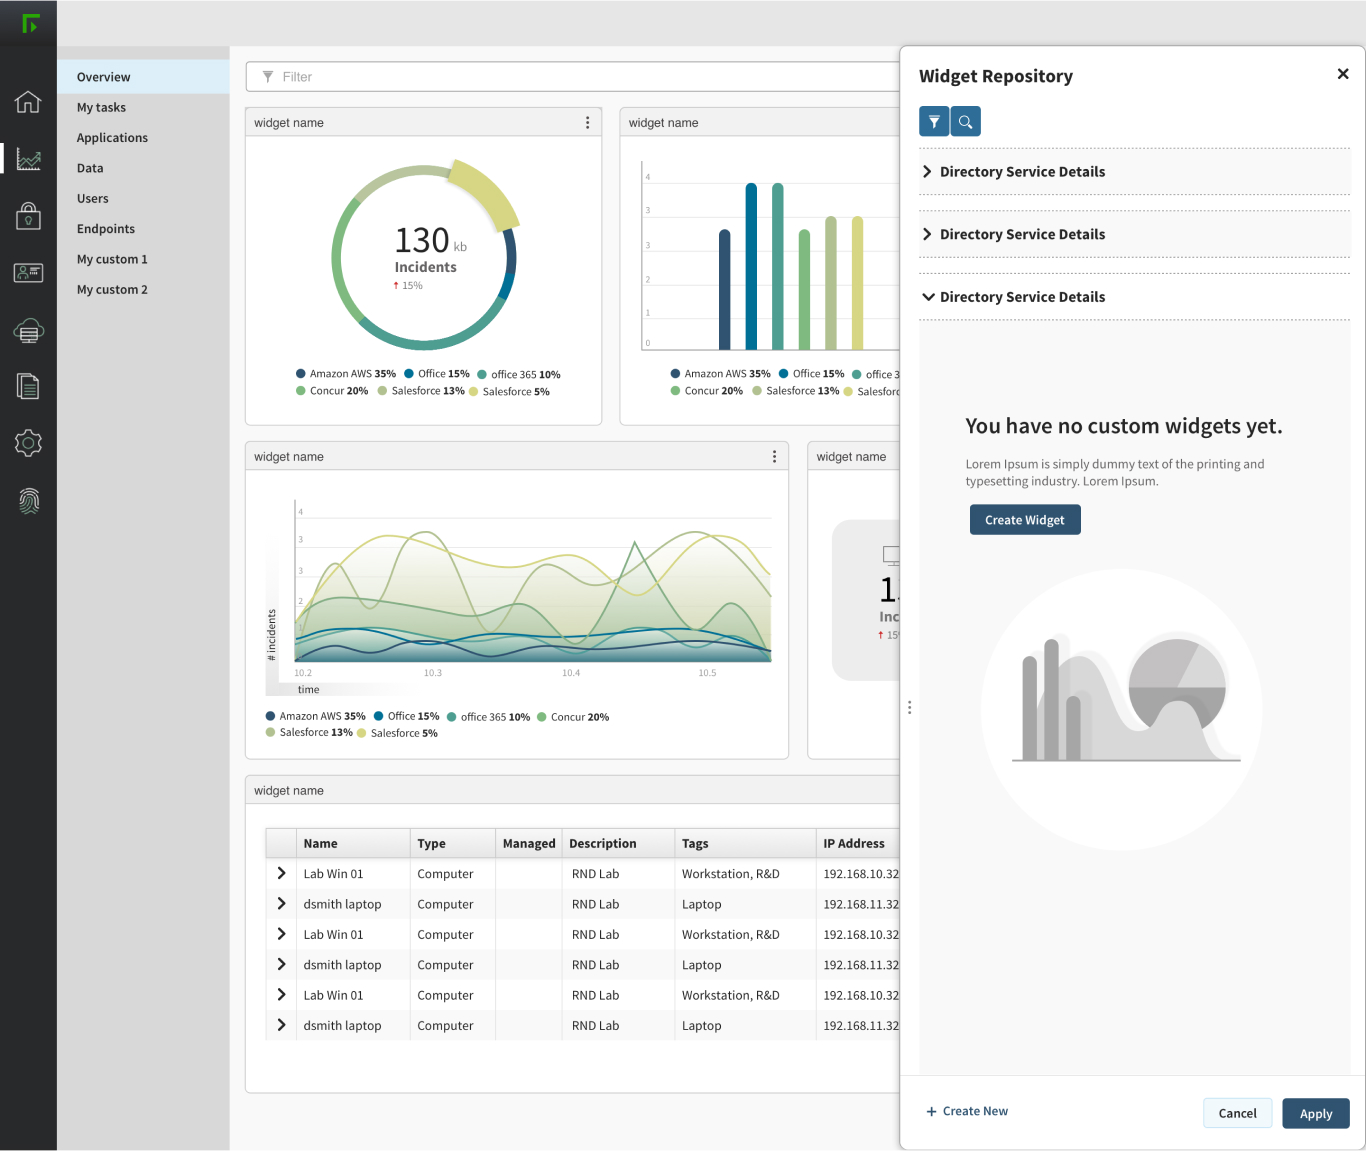The image size is (1366, 1151).
Task: Click the Managed column header
Action: [x=529, y=843]
